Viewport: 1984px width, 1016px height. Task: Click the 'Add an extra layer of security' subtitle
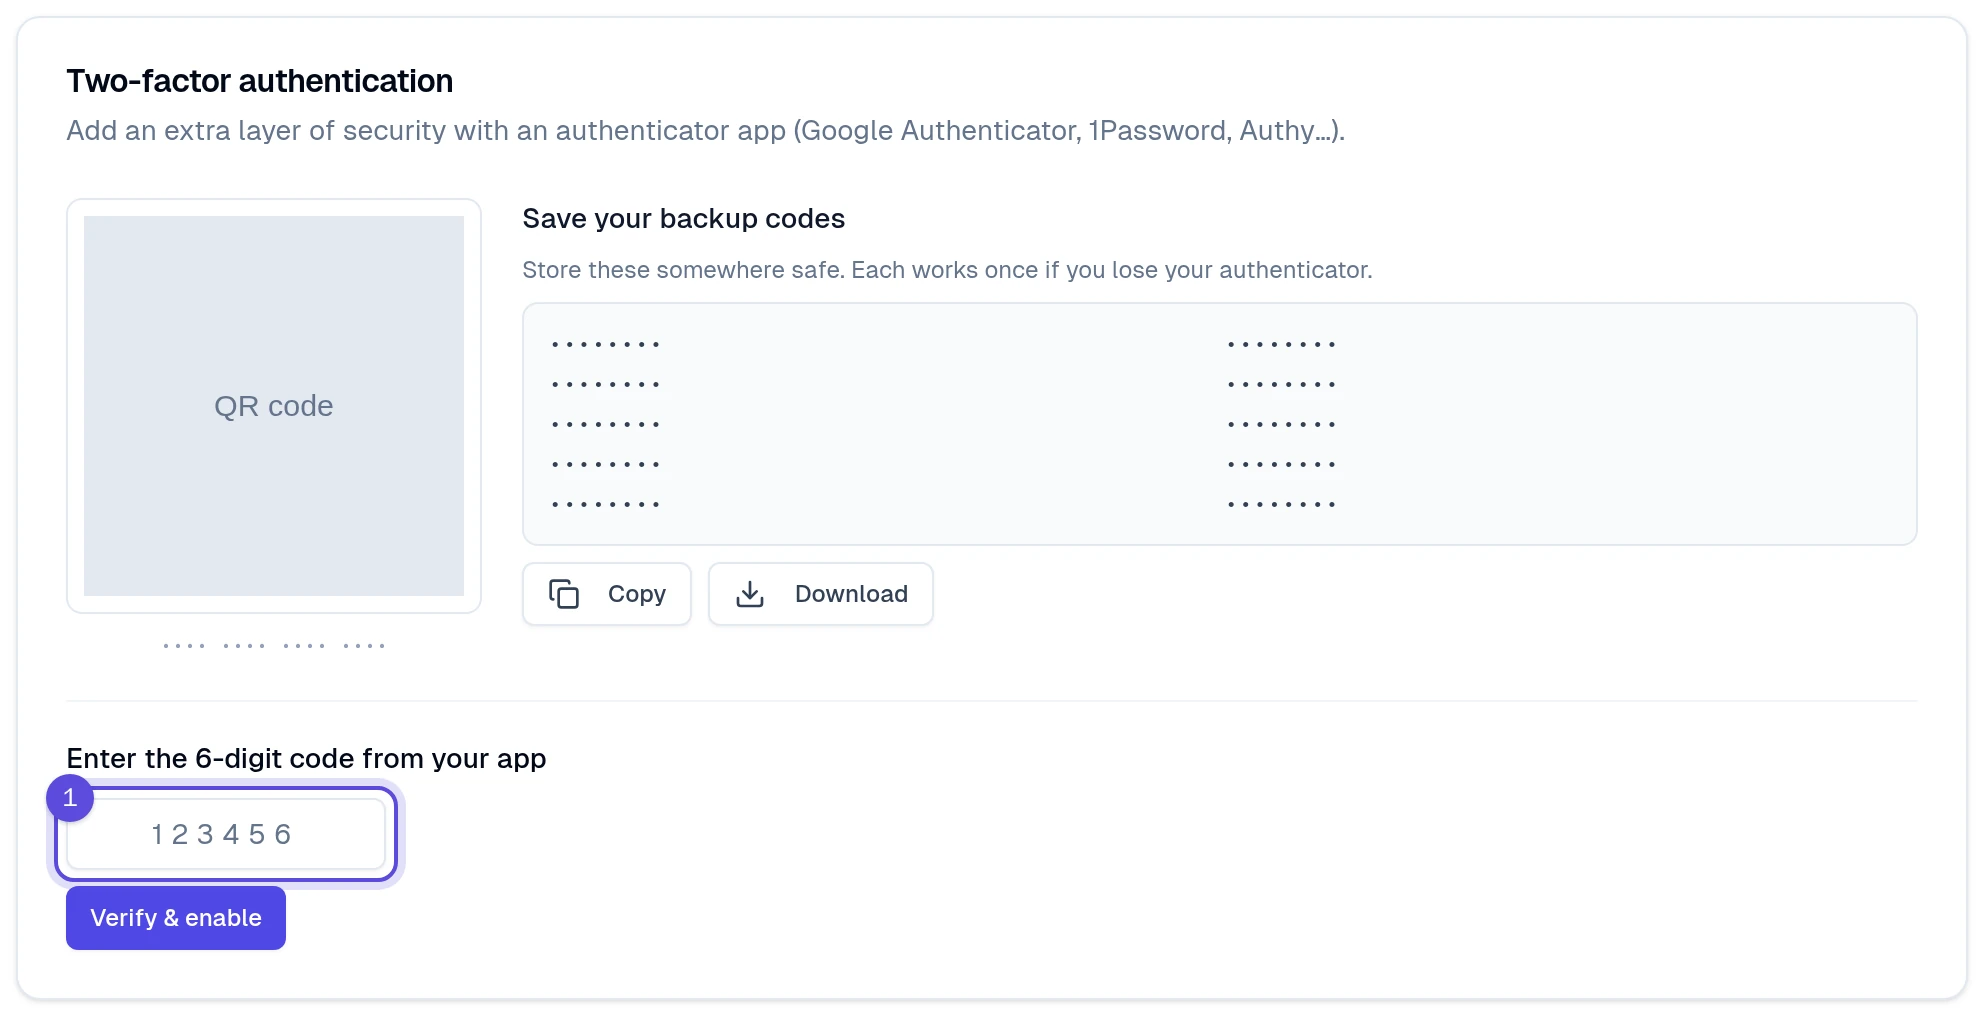[x=706, y=131]
